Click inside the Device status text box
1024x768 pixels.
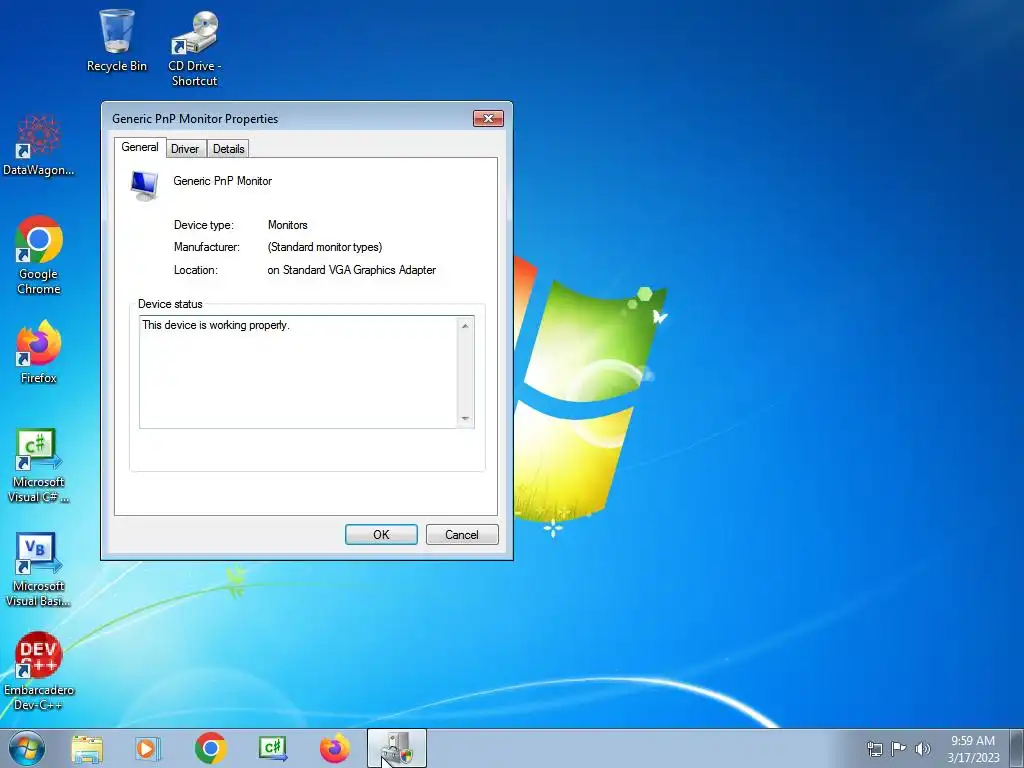pyautogui.click(x=299, y=372)
